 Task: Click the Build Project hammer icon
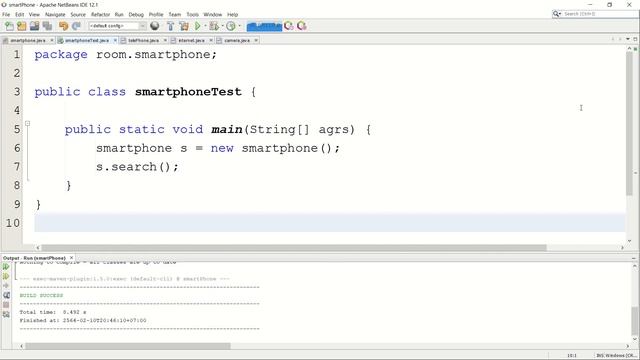tap(171, 26)
